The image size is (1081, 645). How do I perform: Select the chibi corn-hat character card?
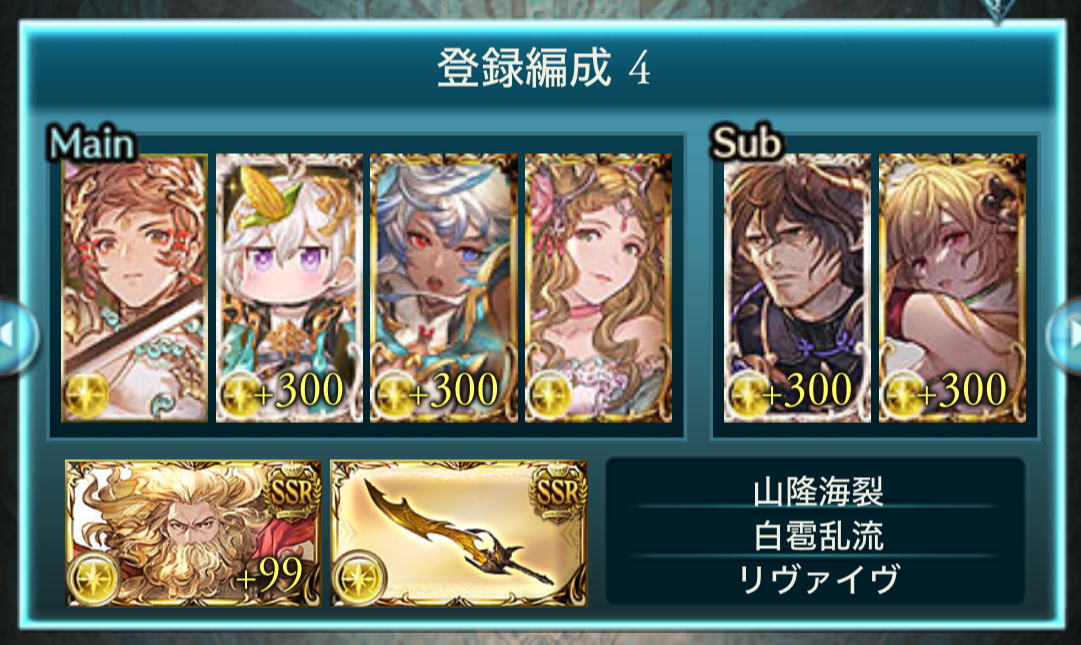pyautogui.click(x=289, y=287)
